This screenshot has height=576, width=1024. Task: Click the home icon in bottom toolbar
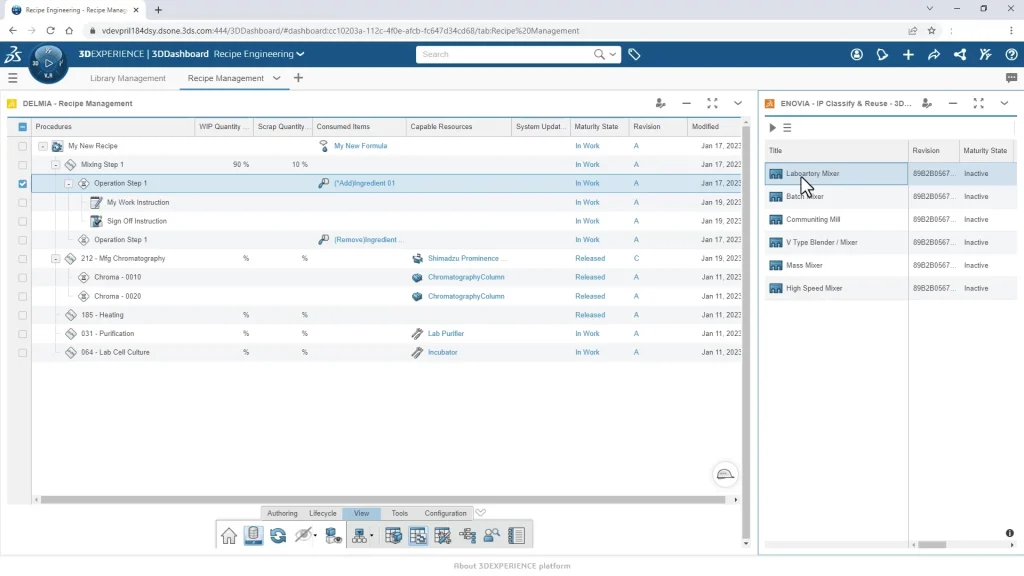(x=229, y=536)
